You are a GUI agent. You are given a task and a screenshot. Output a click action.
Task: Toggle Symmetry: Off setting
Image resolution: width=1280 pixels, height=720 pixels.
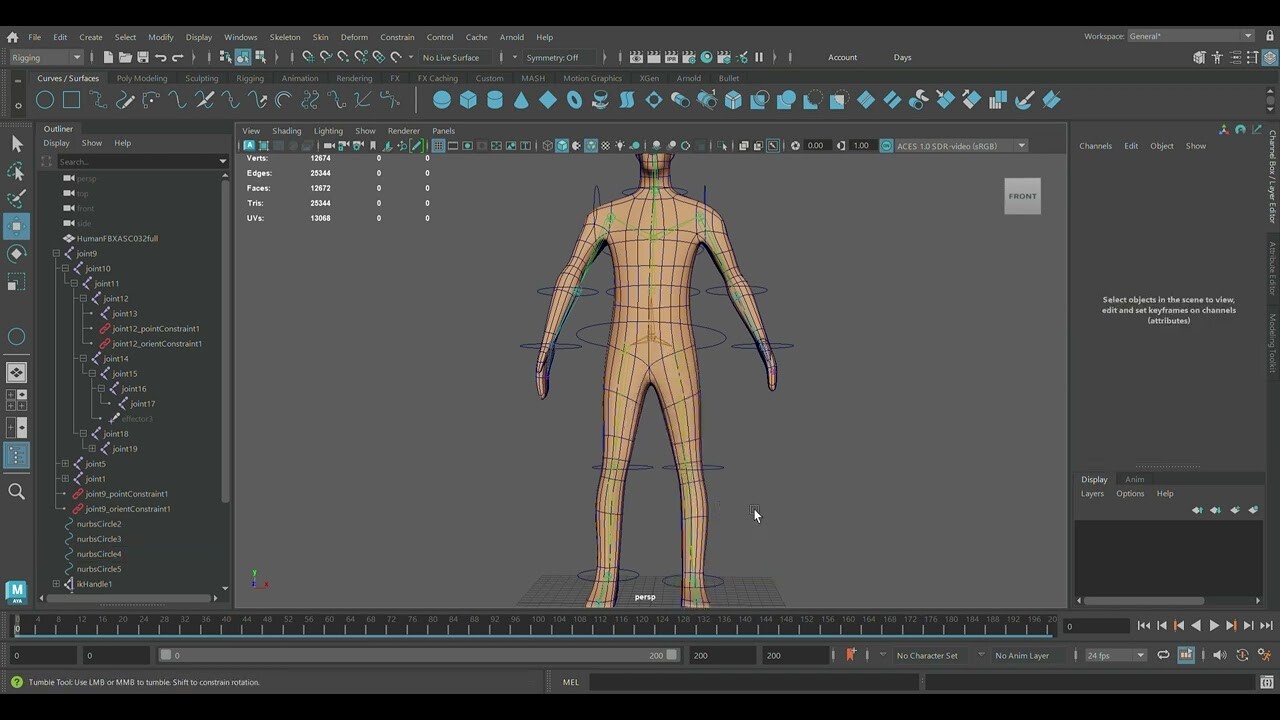[552, 57]
